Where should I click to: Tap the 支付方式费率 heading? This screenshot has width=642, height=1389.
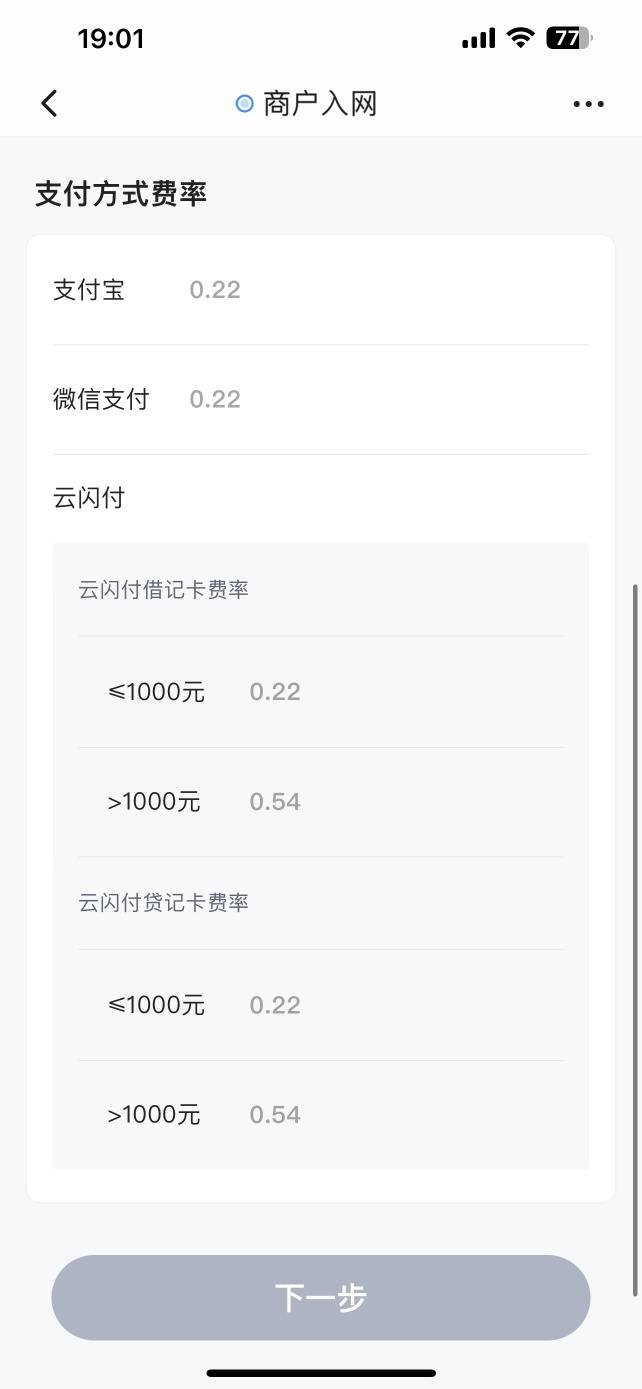click(x=121, y=194)
